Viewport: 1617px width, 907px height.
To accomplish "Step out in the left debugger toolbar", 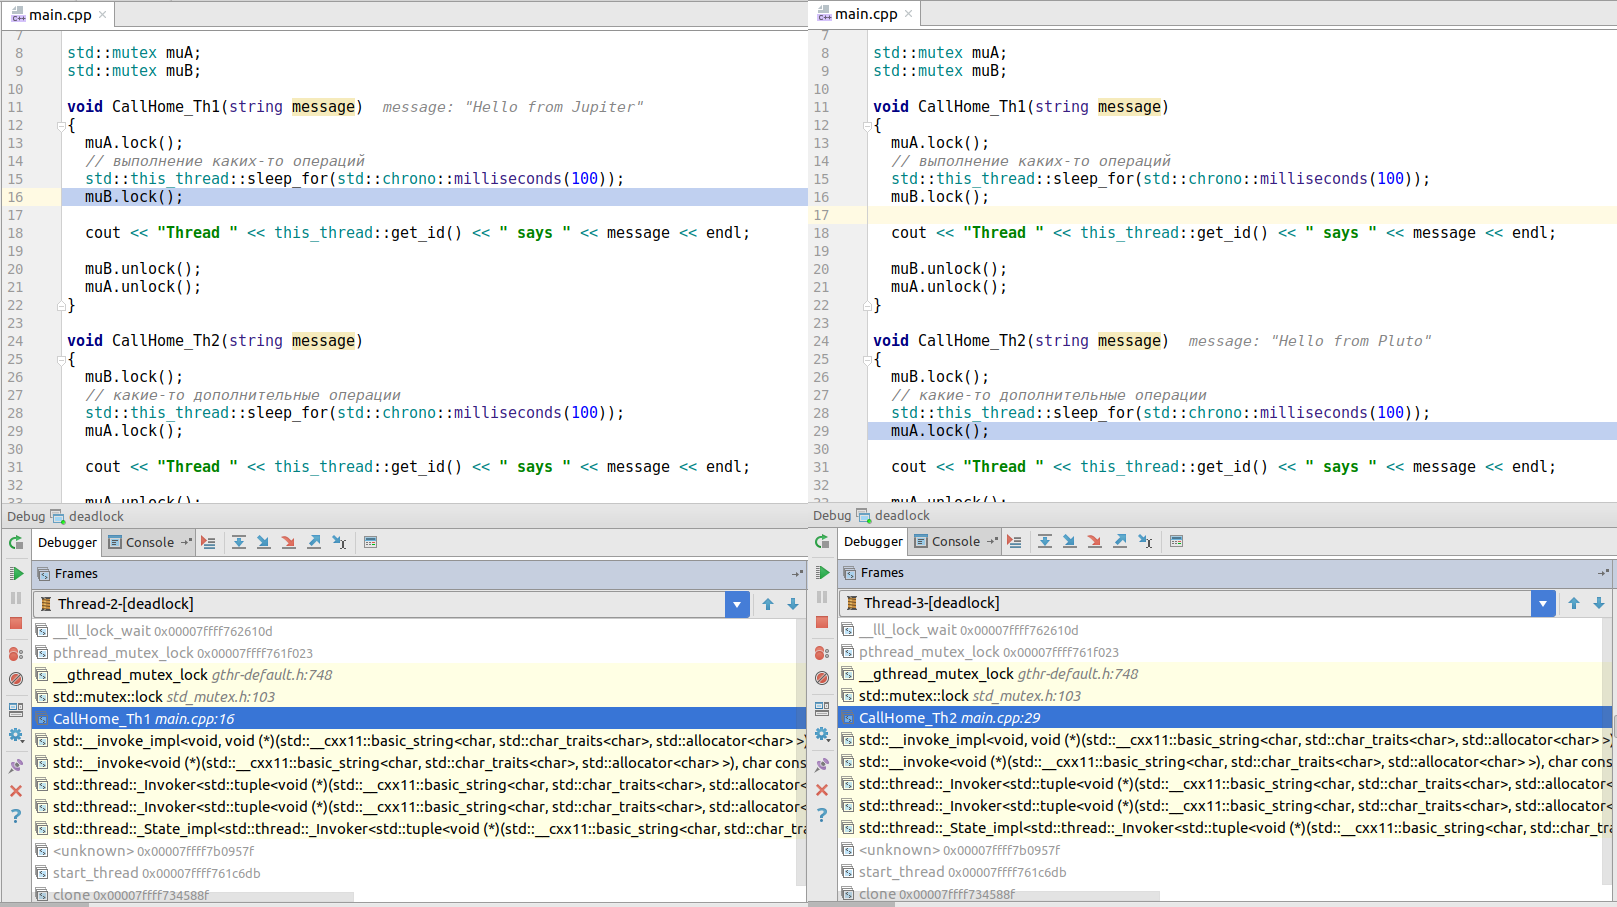I will (x=314, y=542).
